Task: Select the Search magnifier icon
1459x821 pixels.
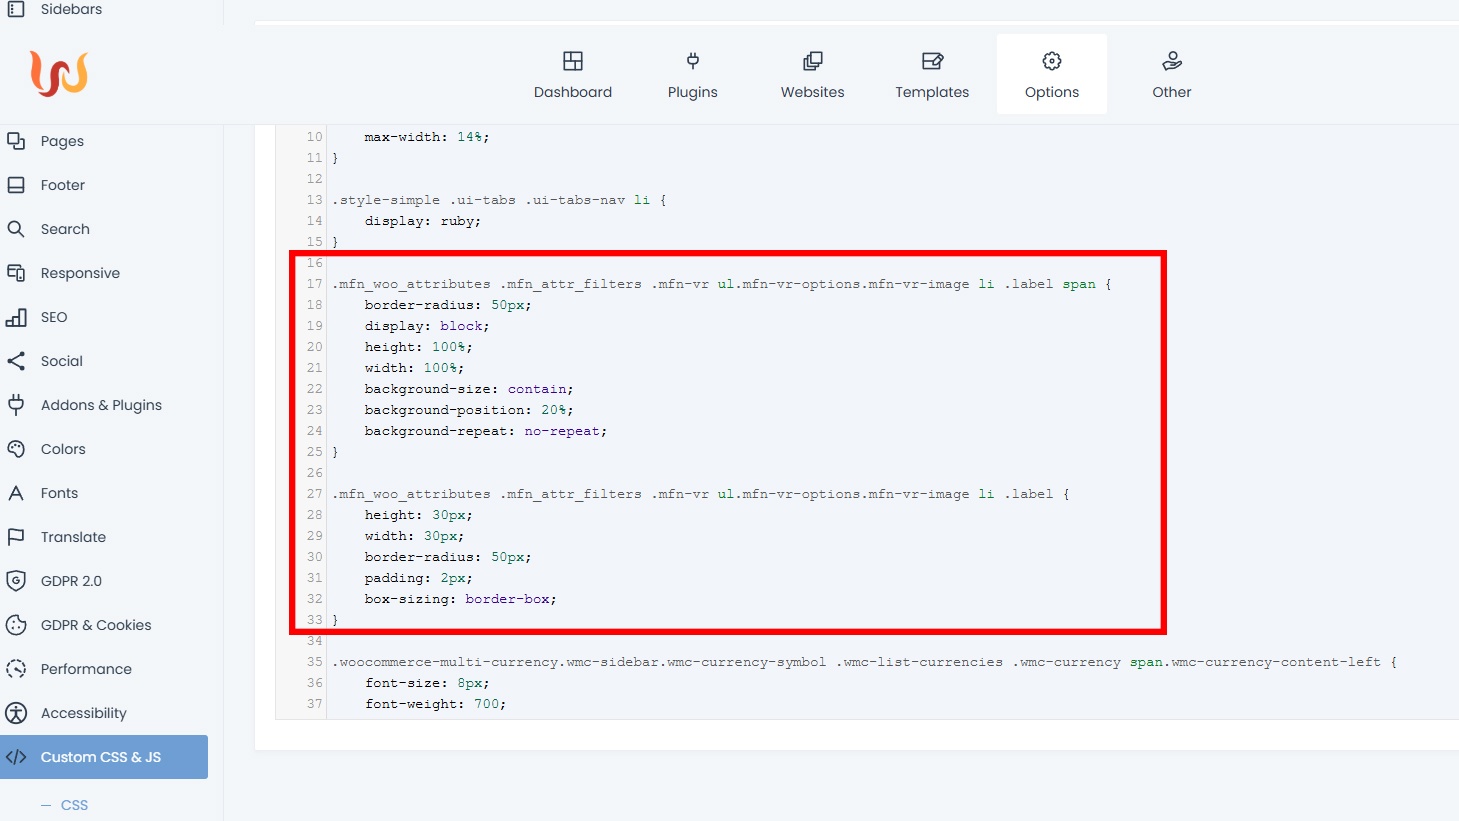Action: (x=16, y=229)
